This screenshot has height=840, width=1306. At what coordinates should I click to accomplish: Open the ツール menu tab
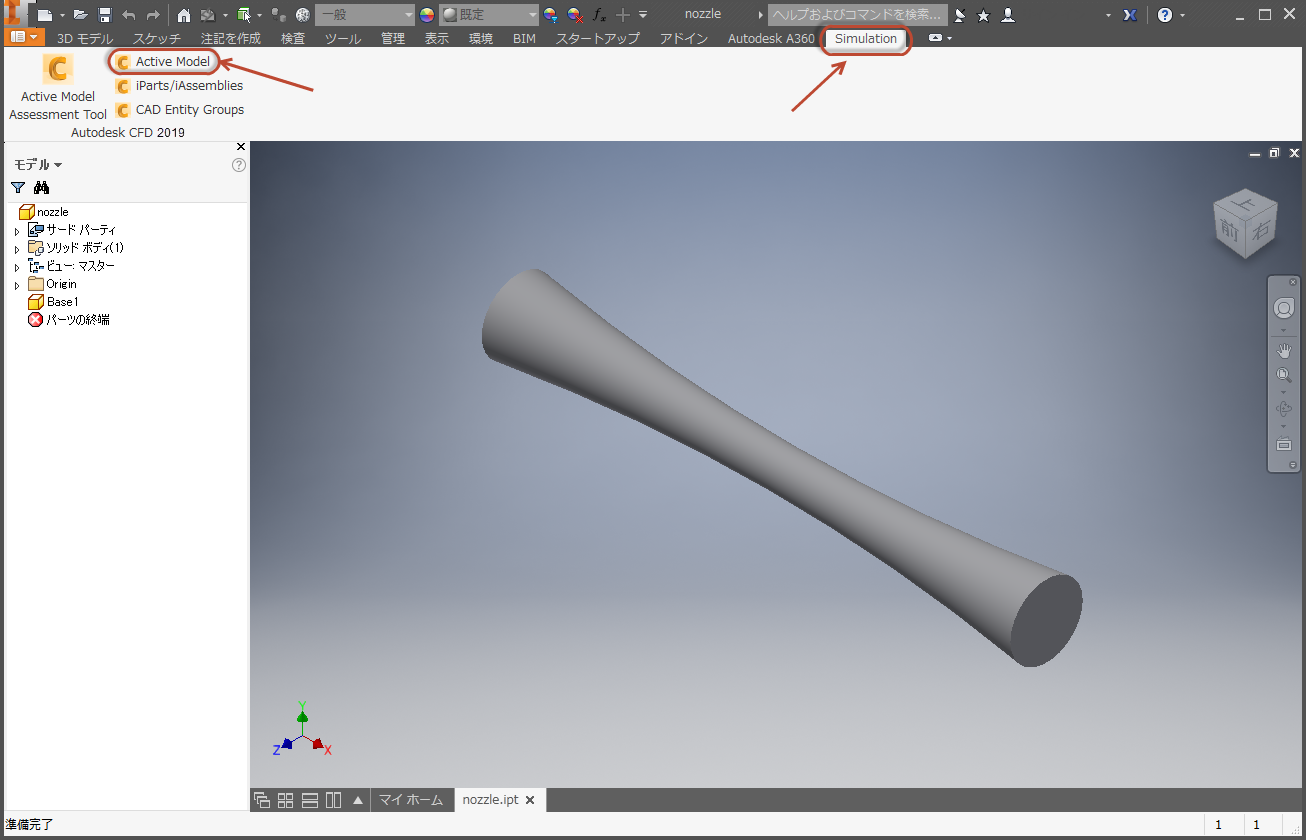click(342, 38)
